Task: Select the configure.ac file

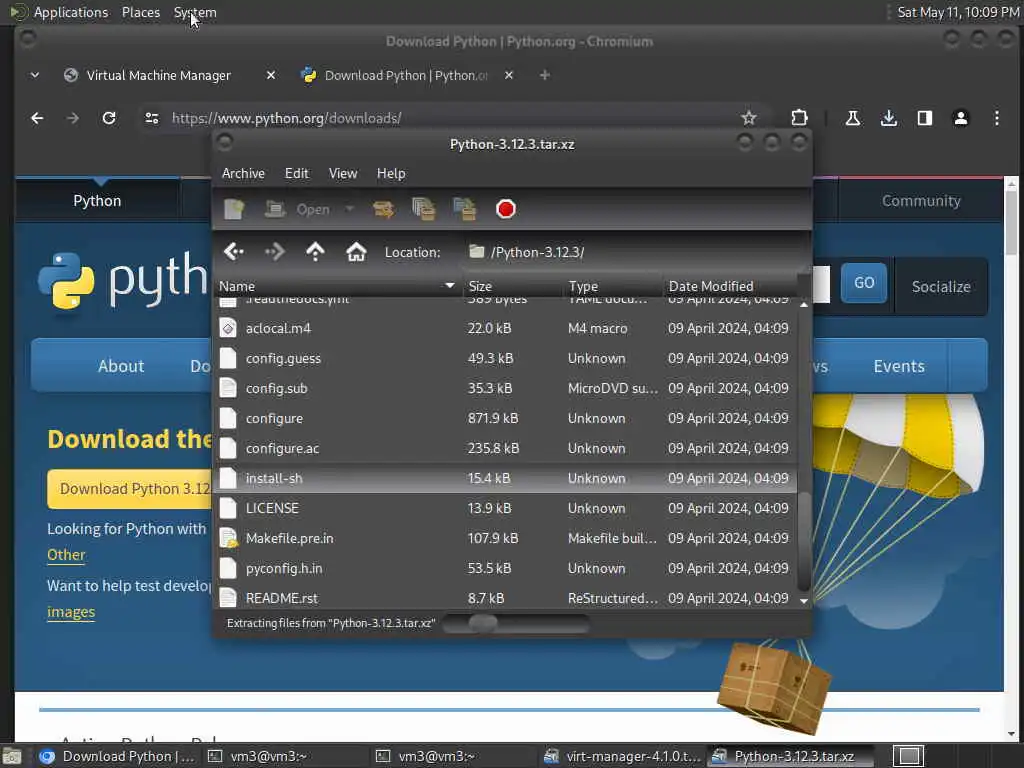Action: coord(505,448)
